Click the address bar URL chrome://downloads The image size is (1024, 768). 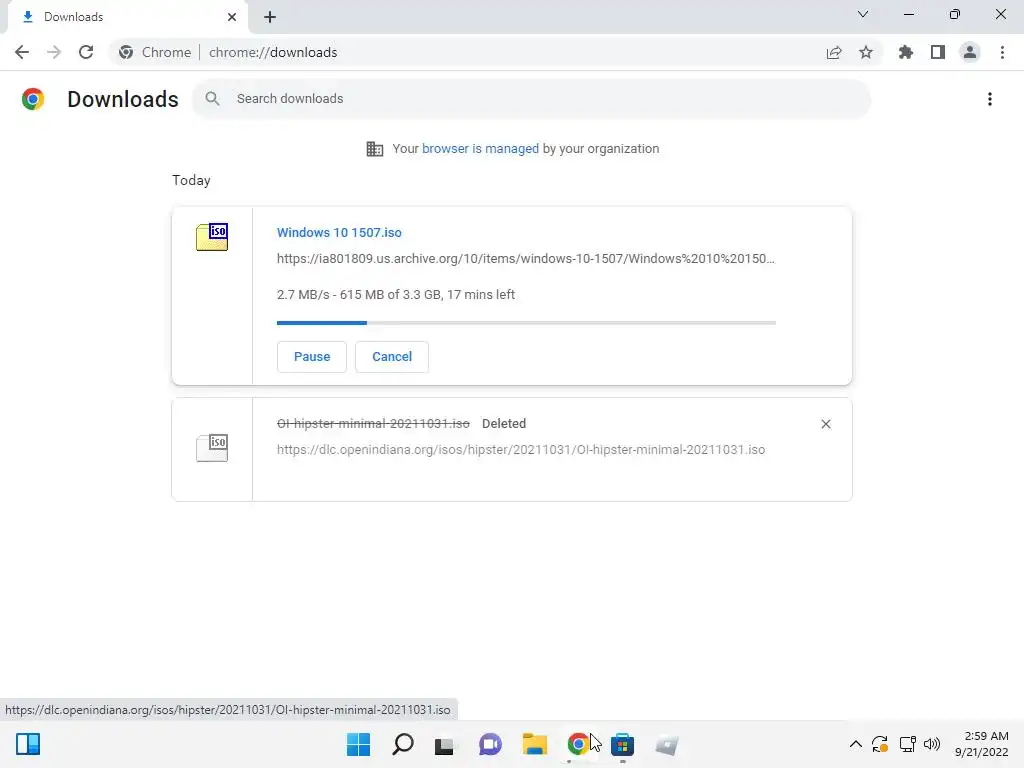273,52
